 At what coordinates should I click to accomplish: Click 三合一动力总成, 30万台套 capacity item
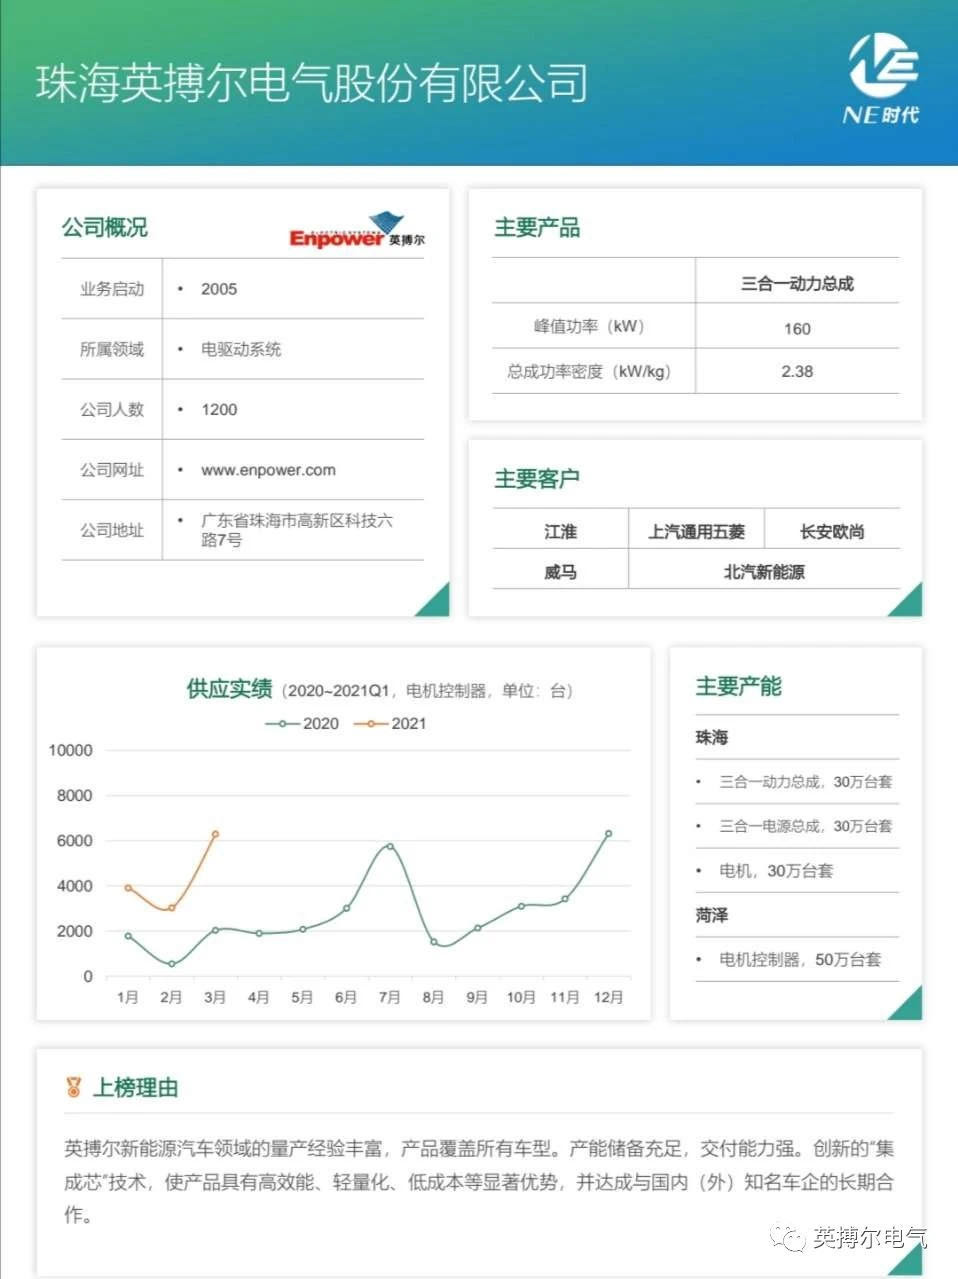coord(805,782)
